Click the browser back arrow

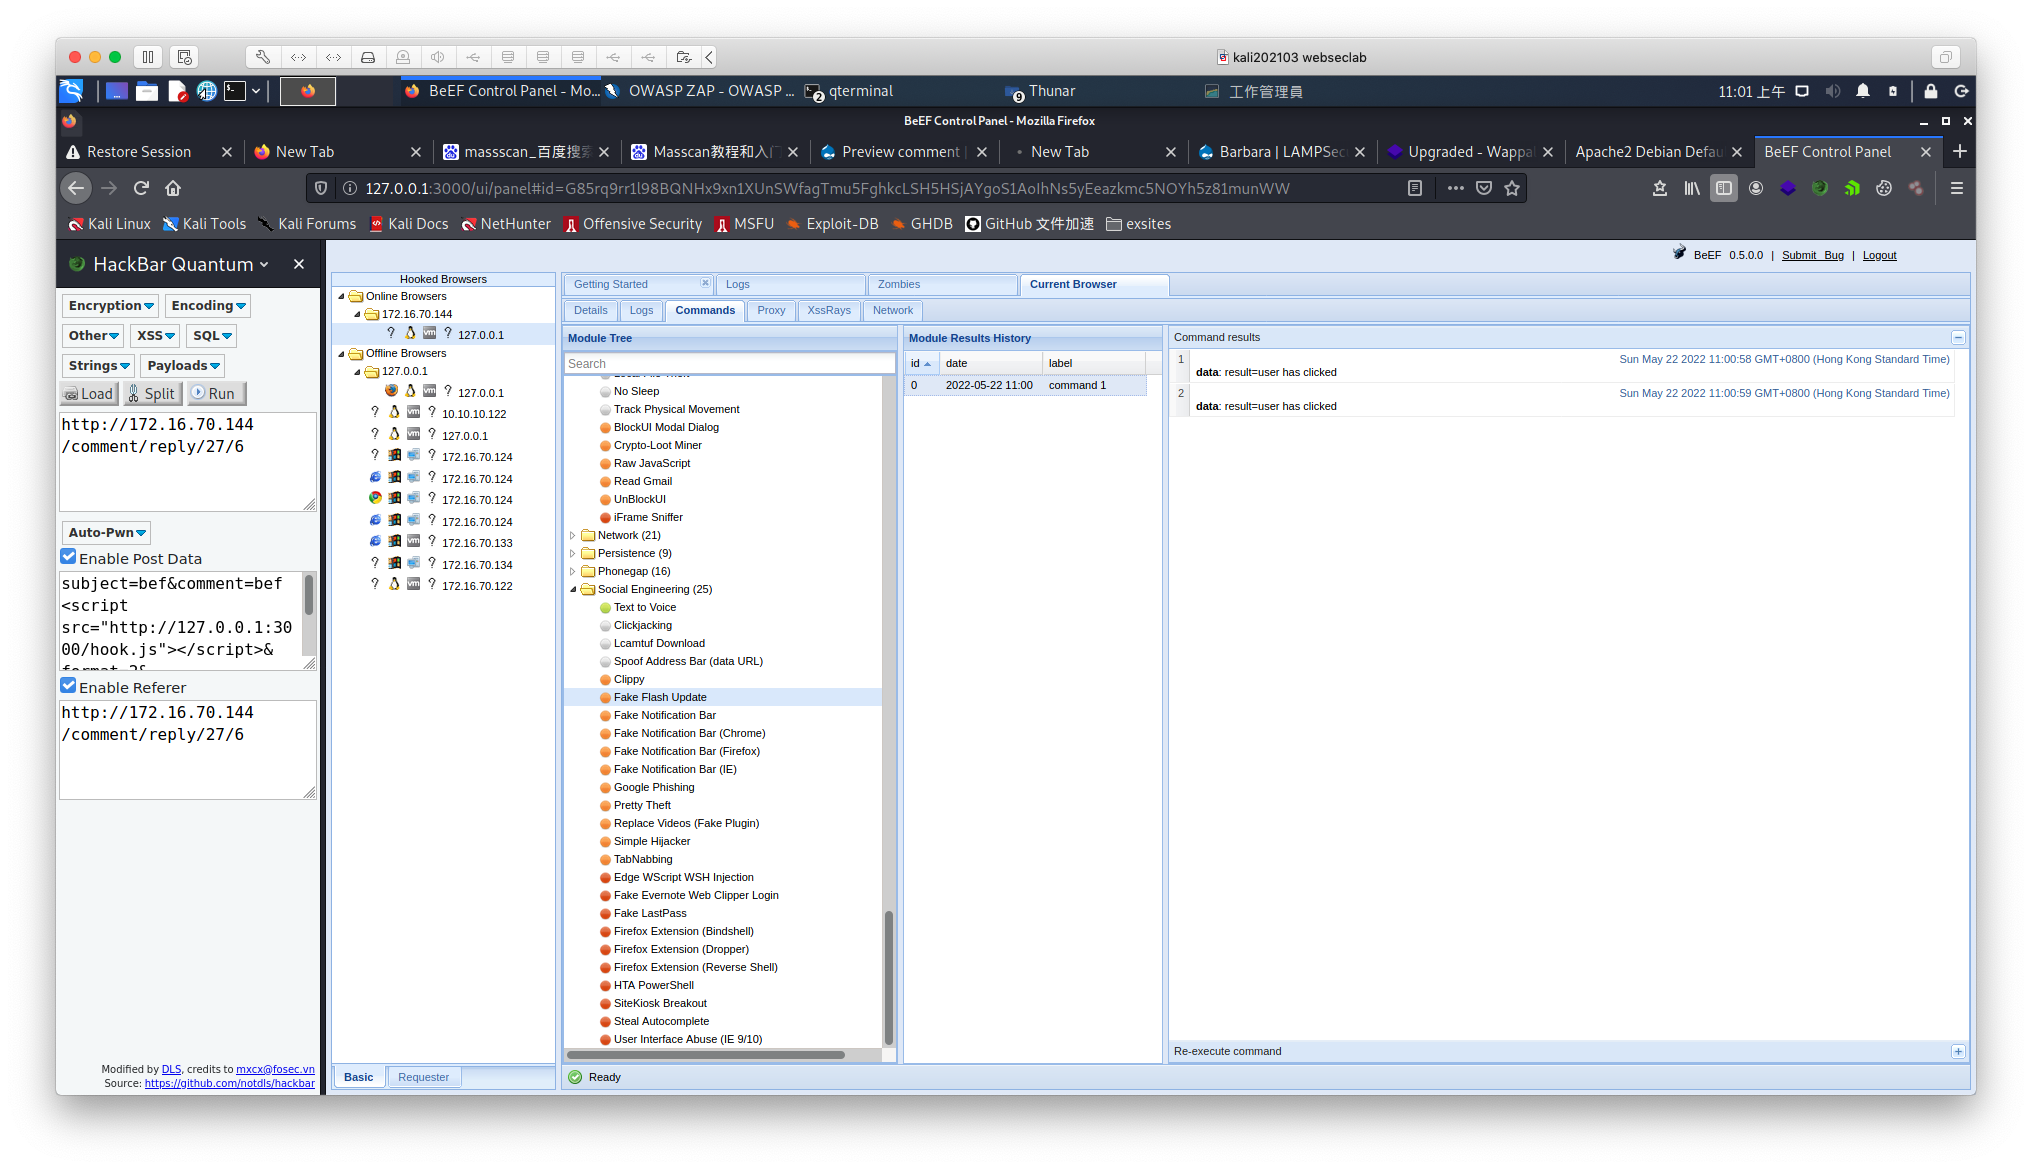click(x=76, y=188)
